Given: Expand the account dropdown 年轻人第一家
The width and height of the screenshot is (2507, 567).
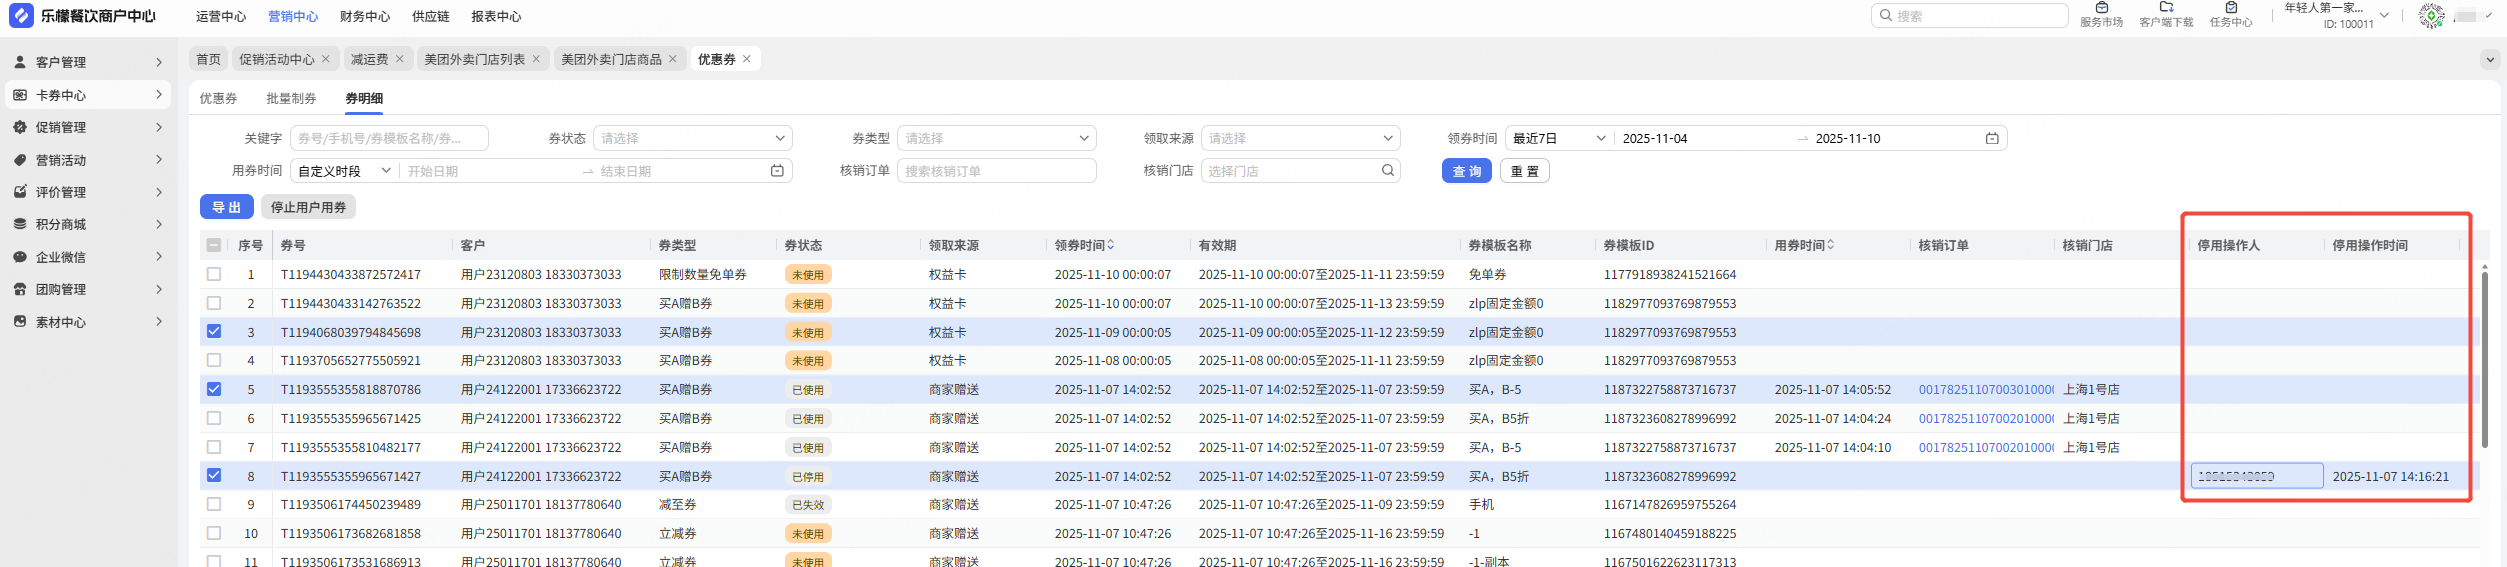Looking at the screenshot, I should pyautogui.click(x=2384, y=15).
